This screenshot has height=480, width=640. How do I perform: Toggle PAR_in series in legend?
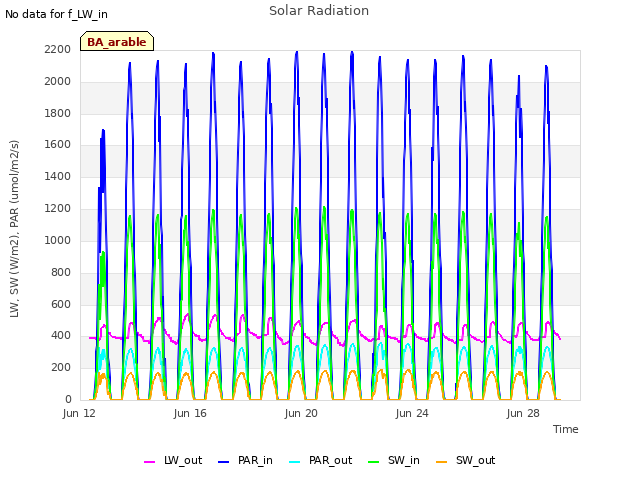(x=246, y=460)
